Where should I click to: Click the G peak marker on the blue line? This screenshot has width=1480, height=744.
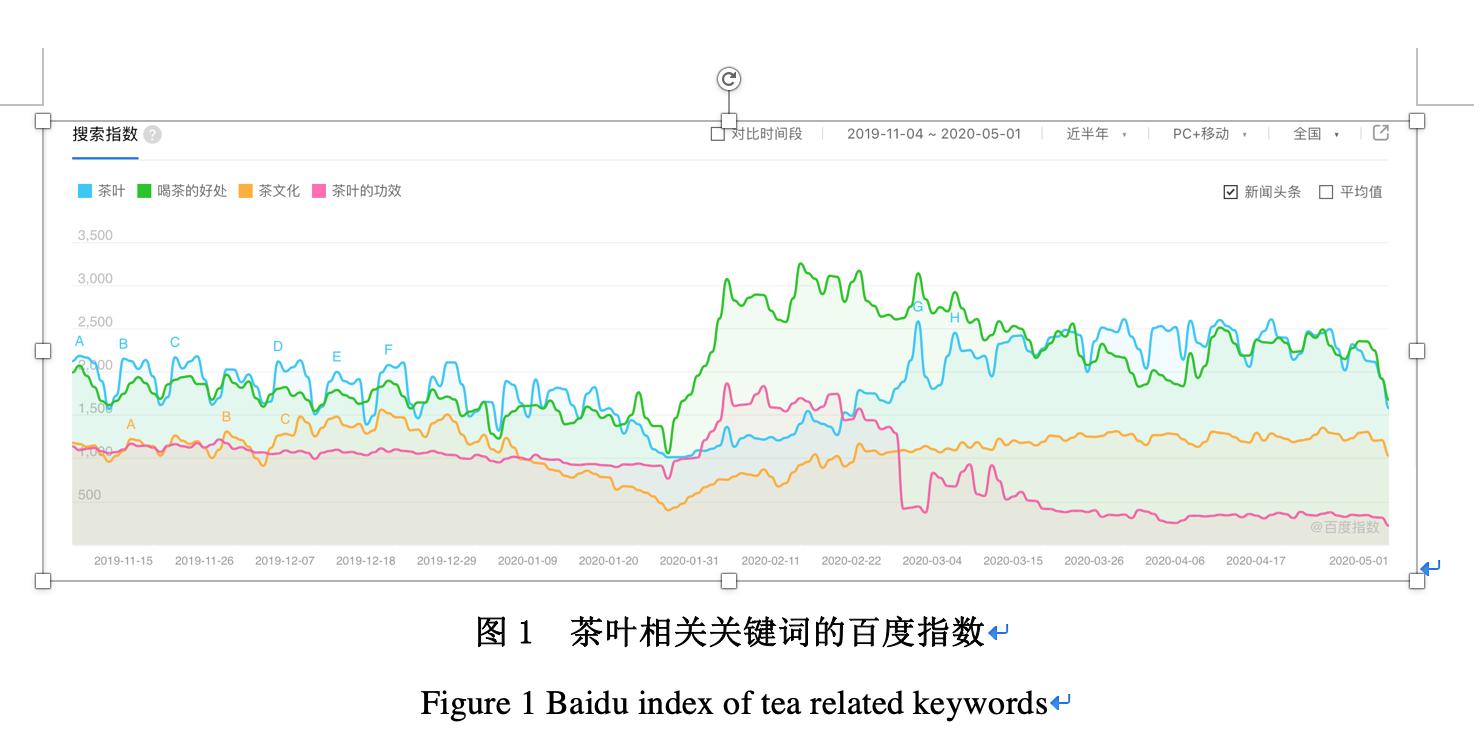pyautogui.click(x=919, y=307)
